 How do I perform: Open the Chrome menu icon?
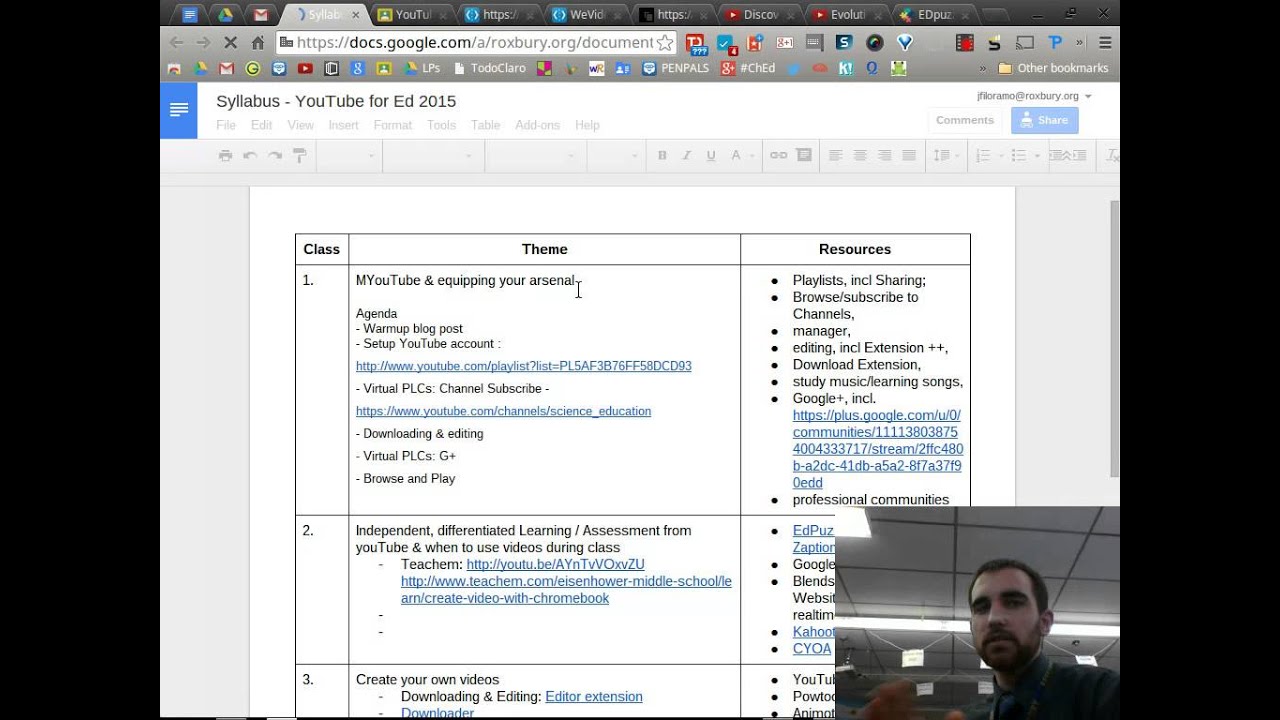coord(1105,43)
